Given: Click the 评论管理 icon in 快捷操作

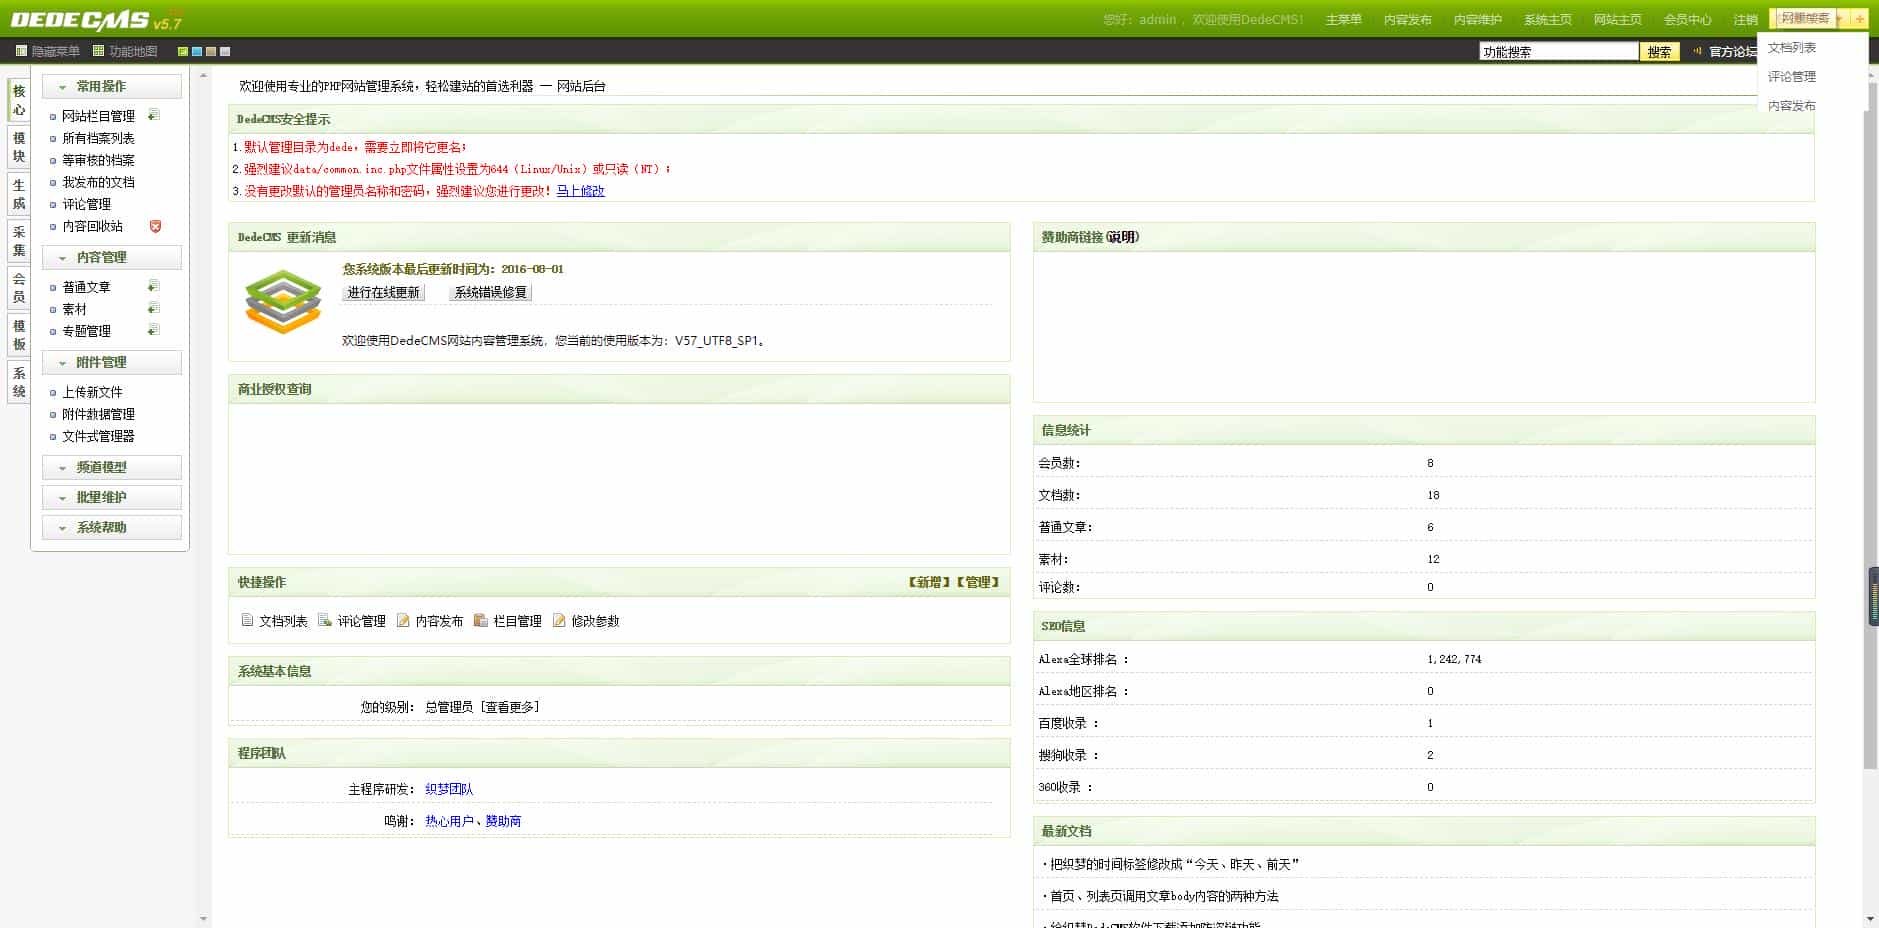Looking at the screenshot, I should pyautogui.click(x=325, y=620).
